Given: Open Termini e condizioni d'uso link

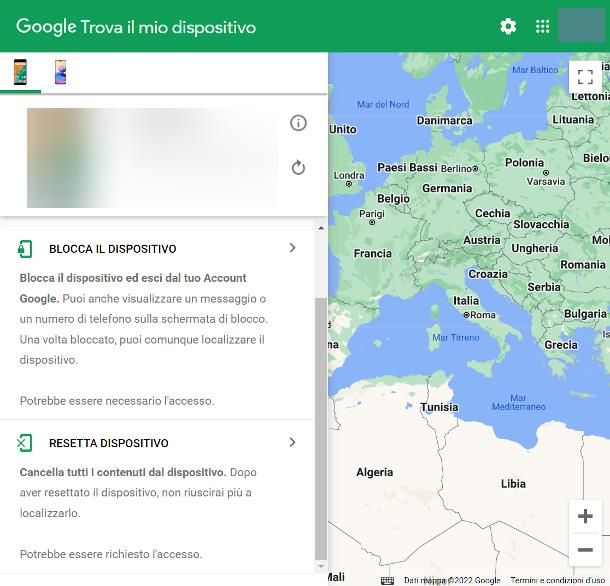Looking at the screenshot, I should [557, 580].
